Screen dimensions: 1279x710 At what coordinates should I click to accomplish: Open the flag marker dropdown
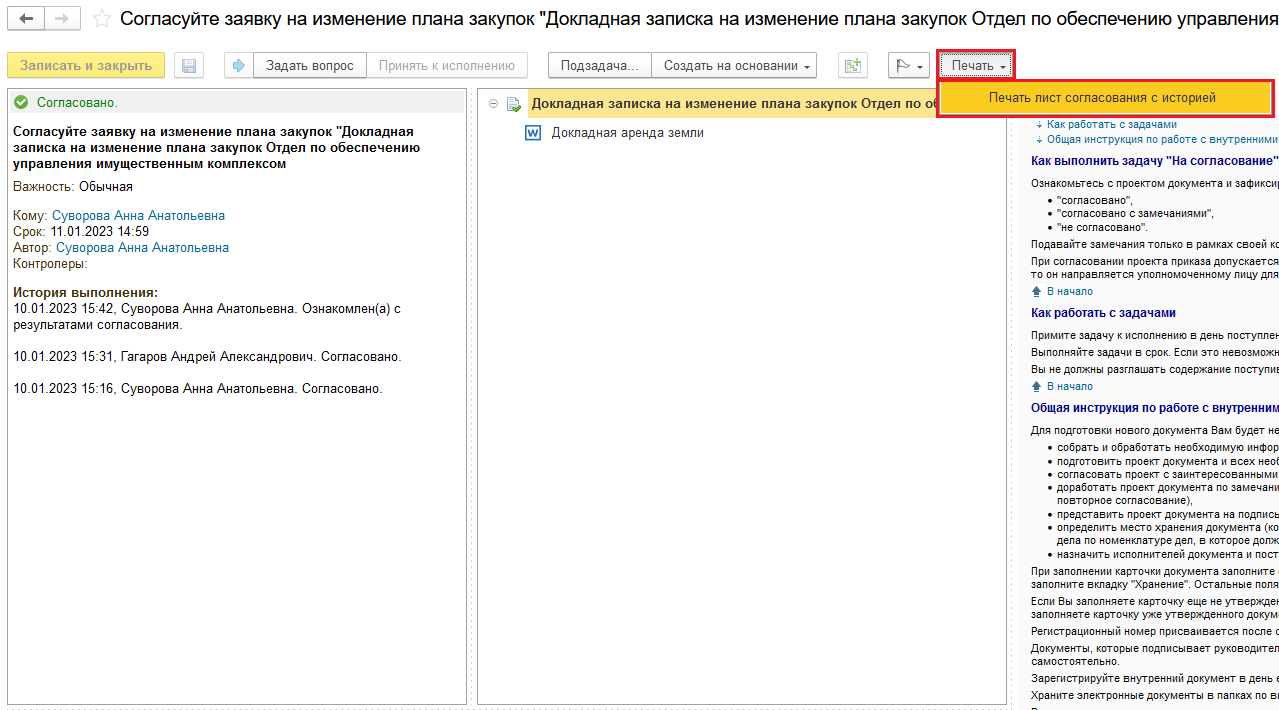tap(908, 66)
